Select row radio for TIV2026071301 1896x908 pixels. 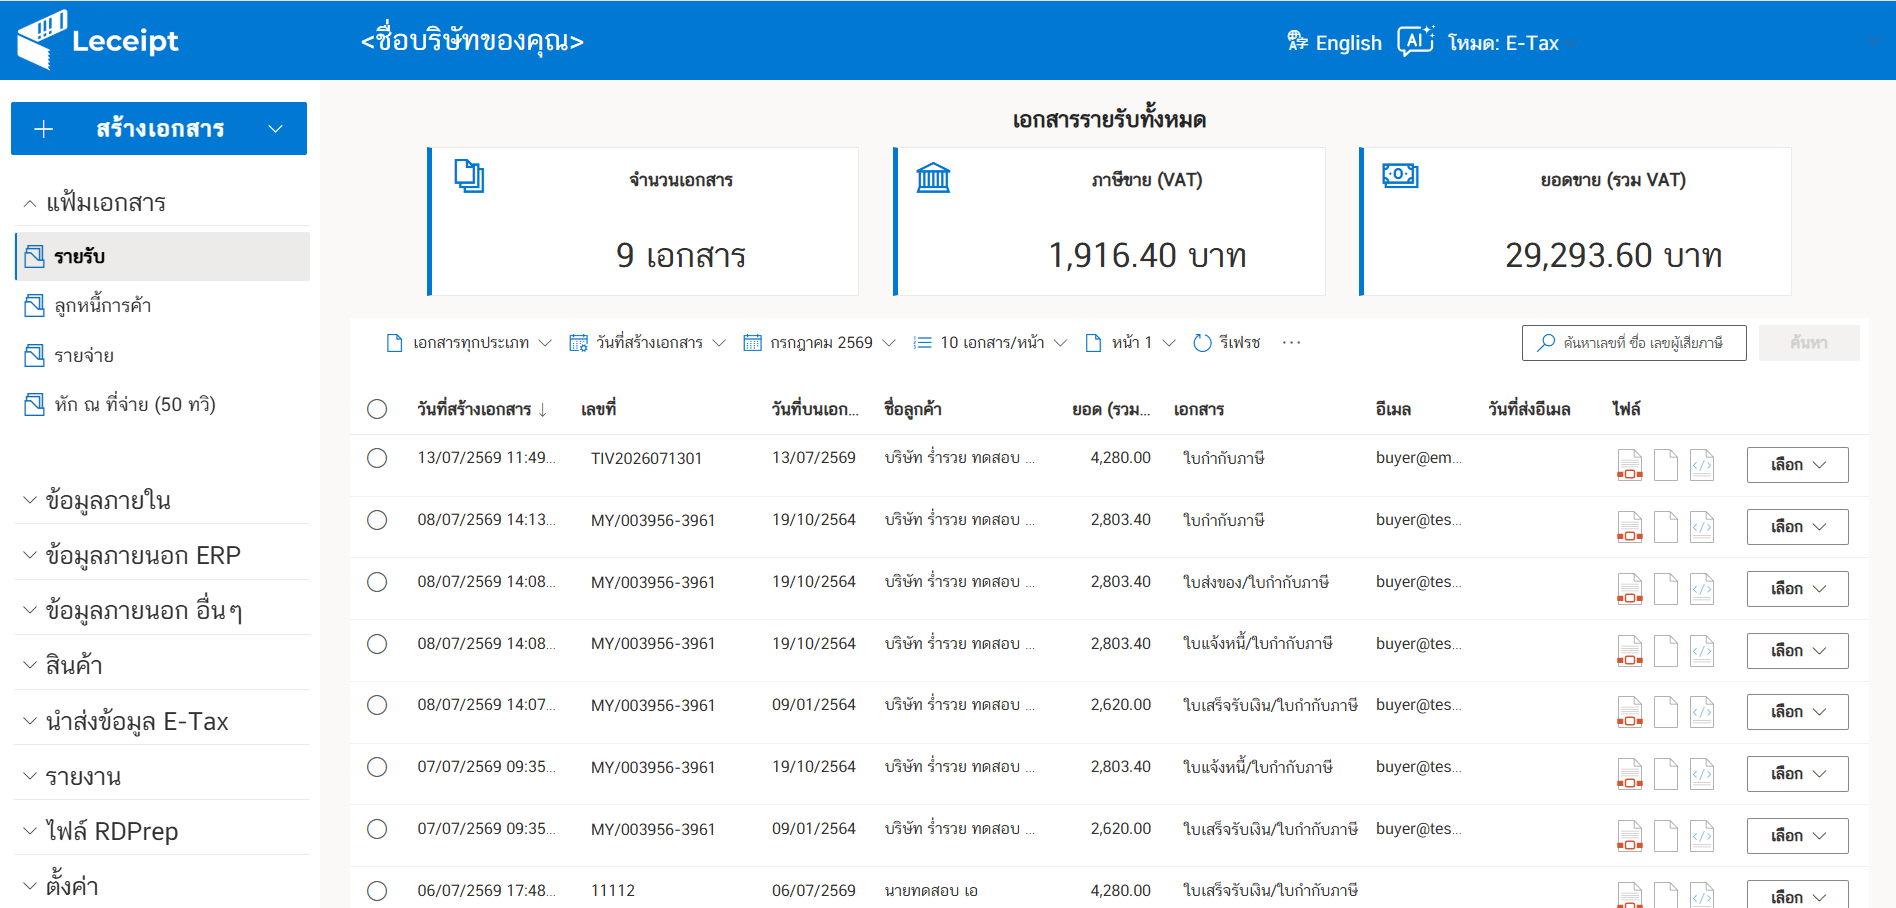click(377, 458)
